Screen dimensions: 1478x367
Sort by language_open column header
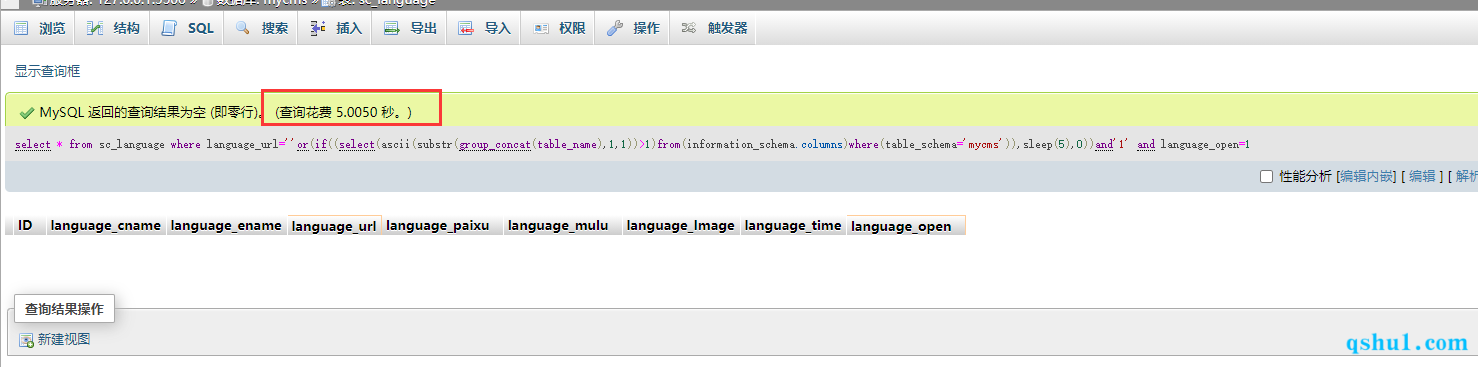[901, 226]
